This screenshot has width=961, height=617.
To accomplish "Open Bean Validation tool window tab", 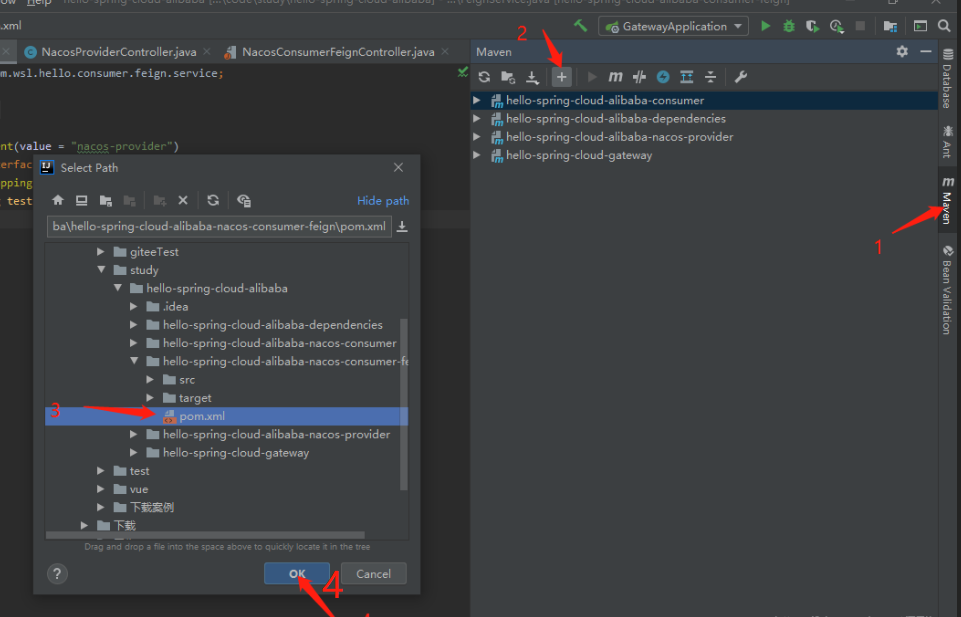I will pos(948,290).
